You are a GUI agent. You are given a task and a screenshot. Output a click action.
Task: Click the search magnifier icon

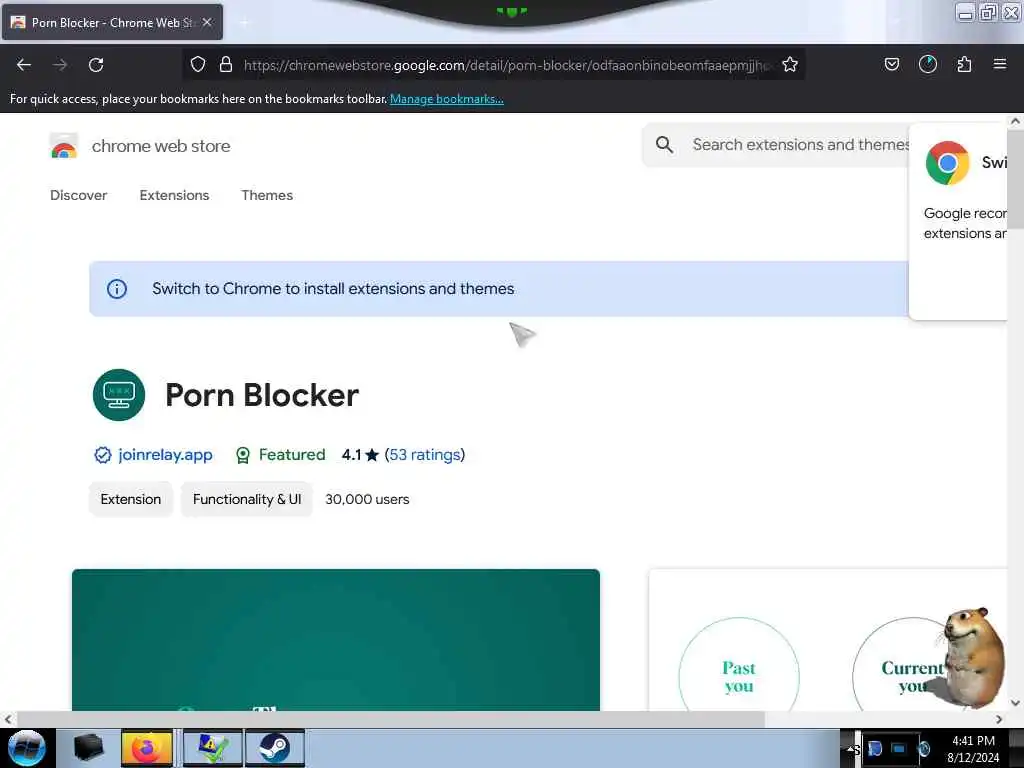664,144
